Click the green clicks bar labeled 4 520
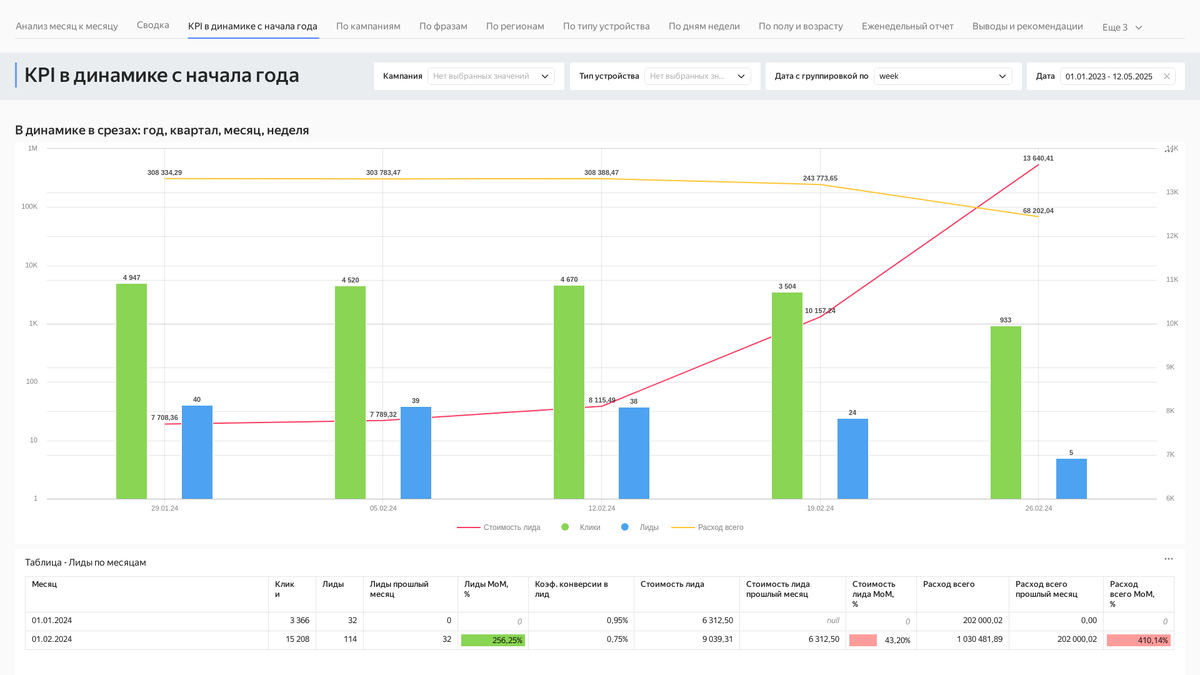1200x675 pixels. tap(350, 392)
